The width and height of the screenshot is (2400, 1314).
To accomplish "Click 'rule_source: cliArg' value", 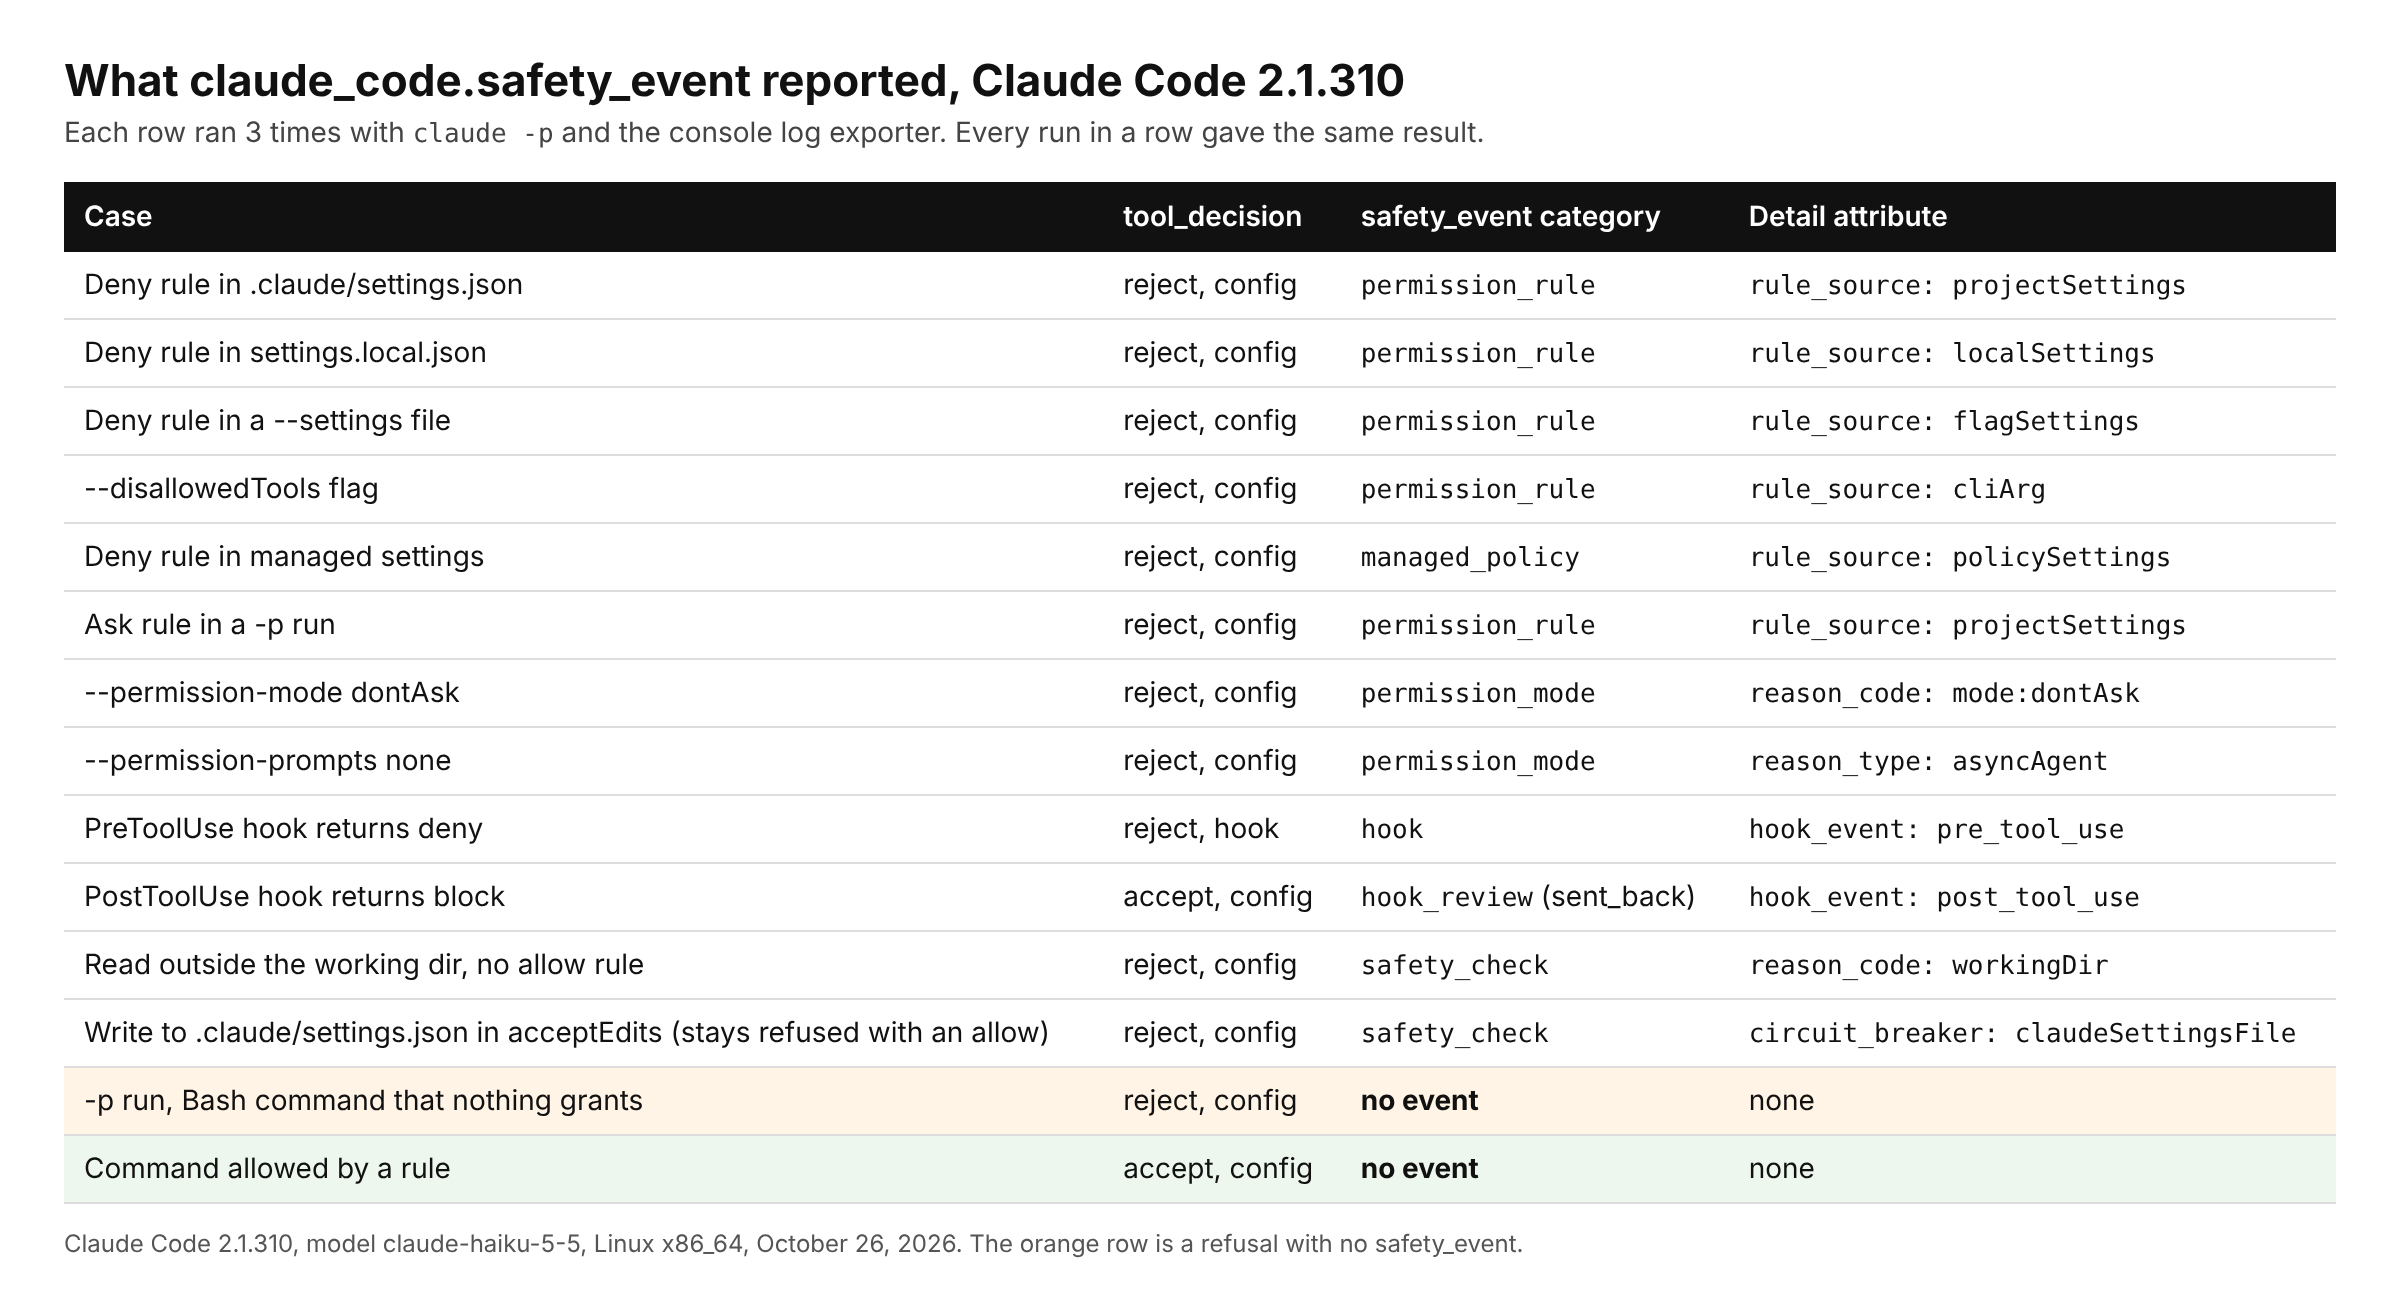I will (x=1897, y=490).
